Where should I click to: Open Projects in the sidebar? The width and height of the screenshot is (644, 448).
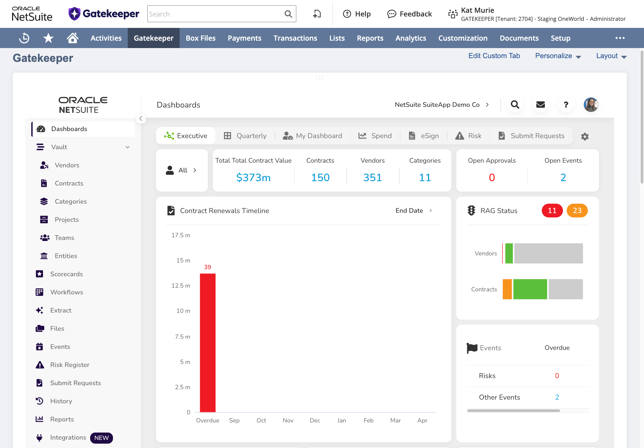coord(66,219)
